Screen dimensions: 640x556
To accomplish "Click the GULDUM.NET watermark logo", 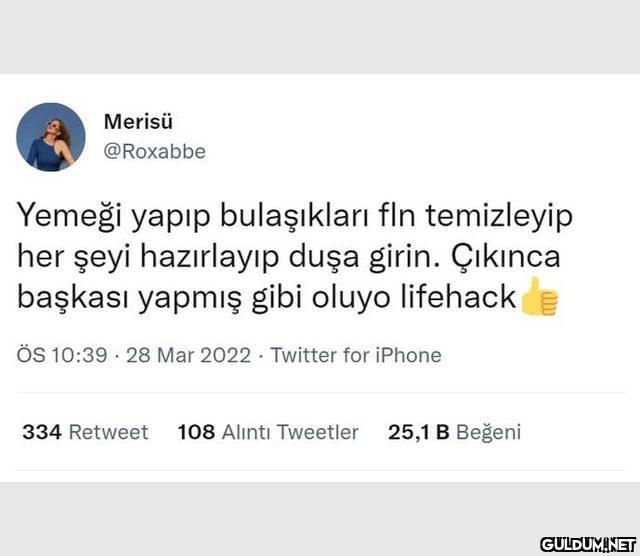I will click(x=589, y=545).
